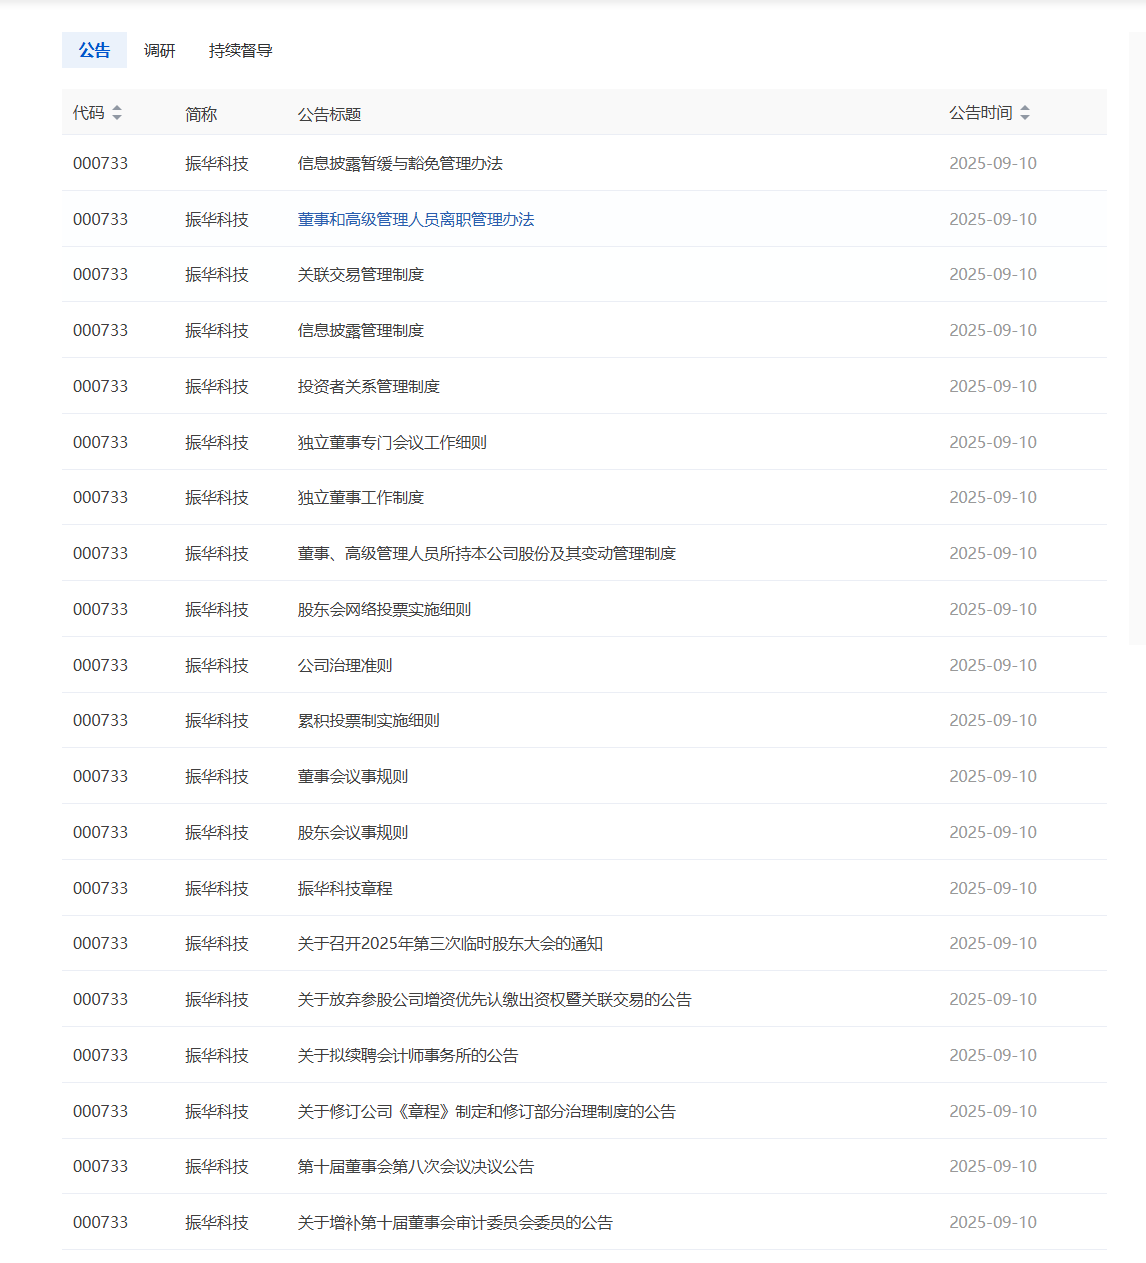This screenshot has width=1146, height=1263.
Task: Open 投资者关系管理制度 announcement
Action: pyautogui.click(x=369, y=386)
